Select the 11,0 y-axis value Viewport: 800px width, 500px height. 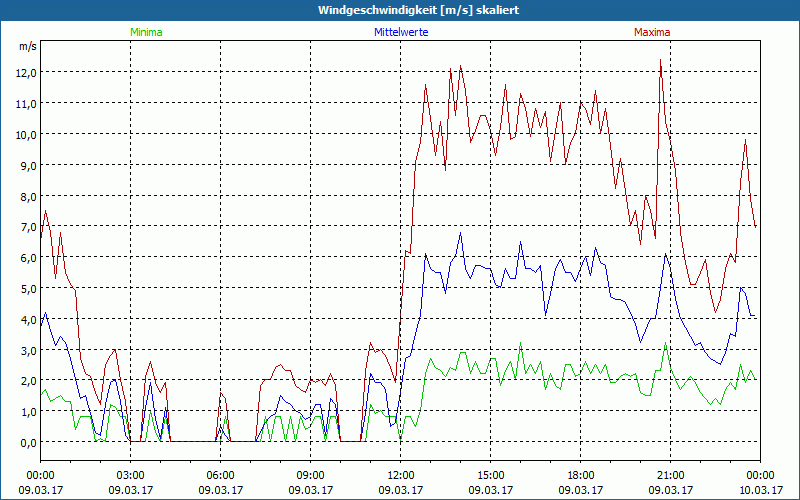(27, 104)
